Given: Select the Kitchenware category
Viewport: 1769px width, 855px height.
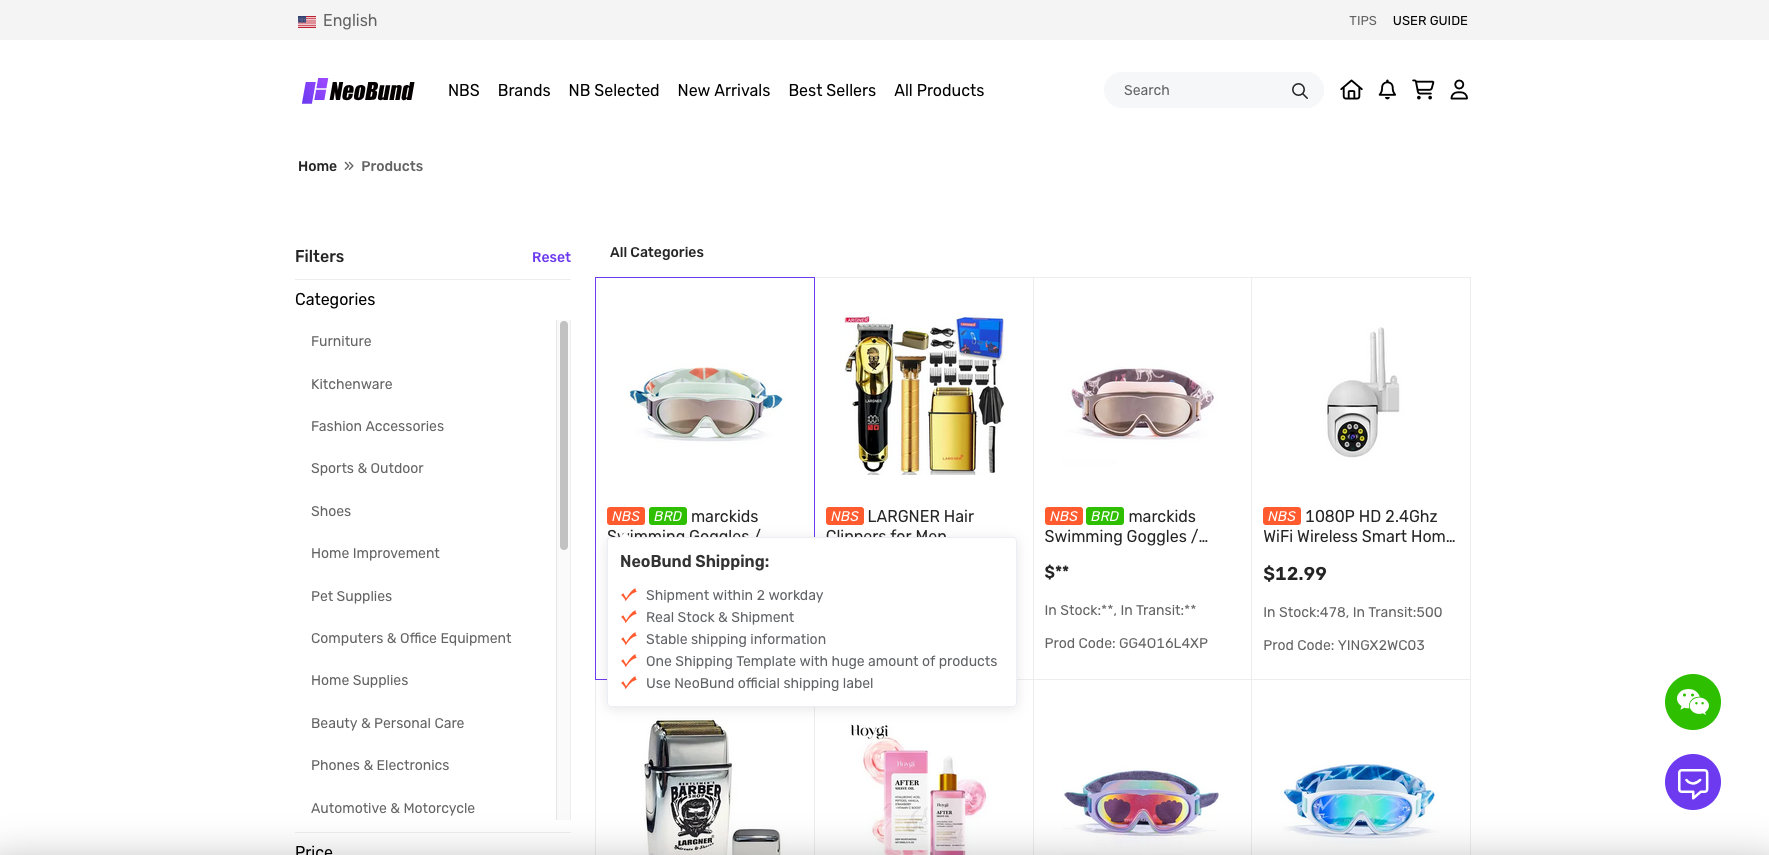Looking at the screenshot, I should (351, 384).
